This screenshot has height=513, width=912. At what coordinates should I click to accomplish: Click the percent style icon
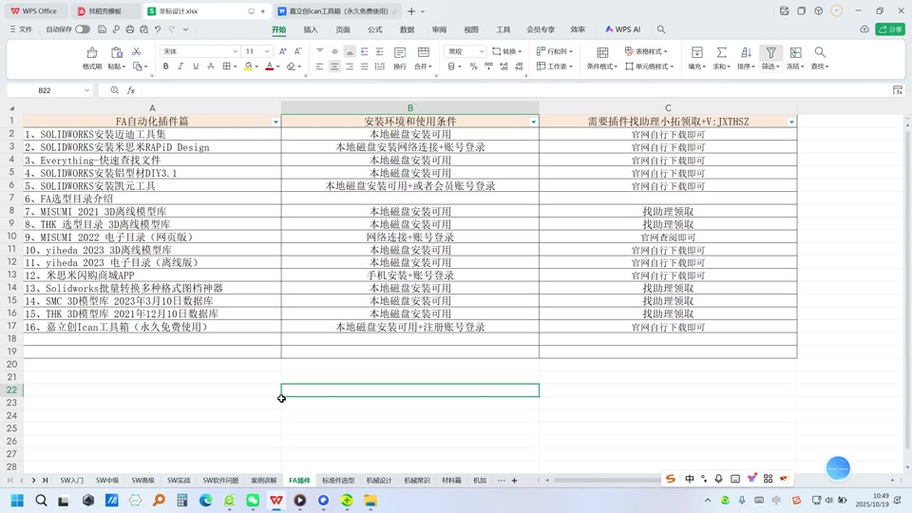click(473, 67)
